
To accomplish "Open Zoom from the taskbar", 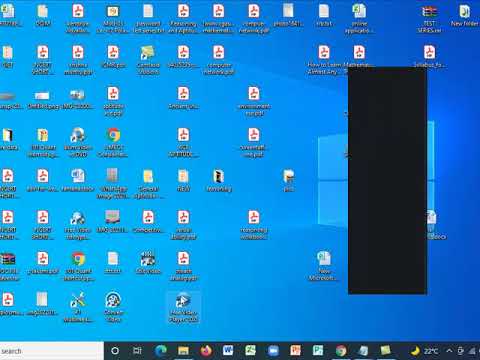I will [273, 351].
